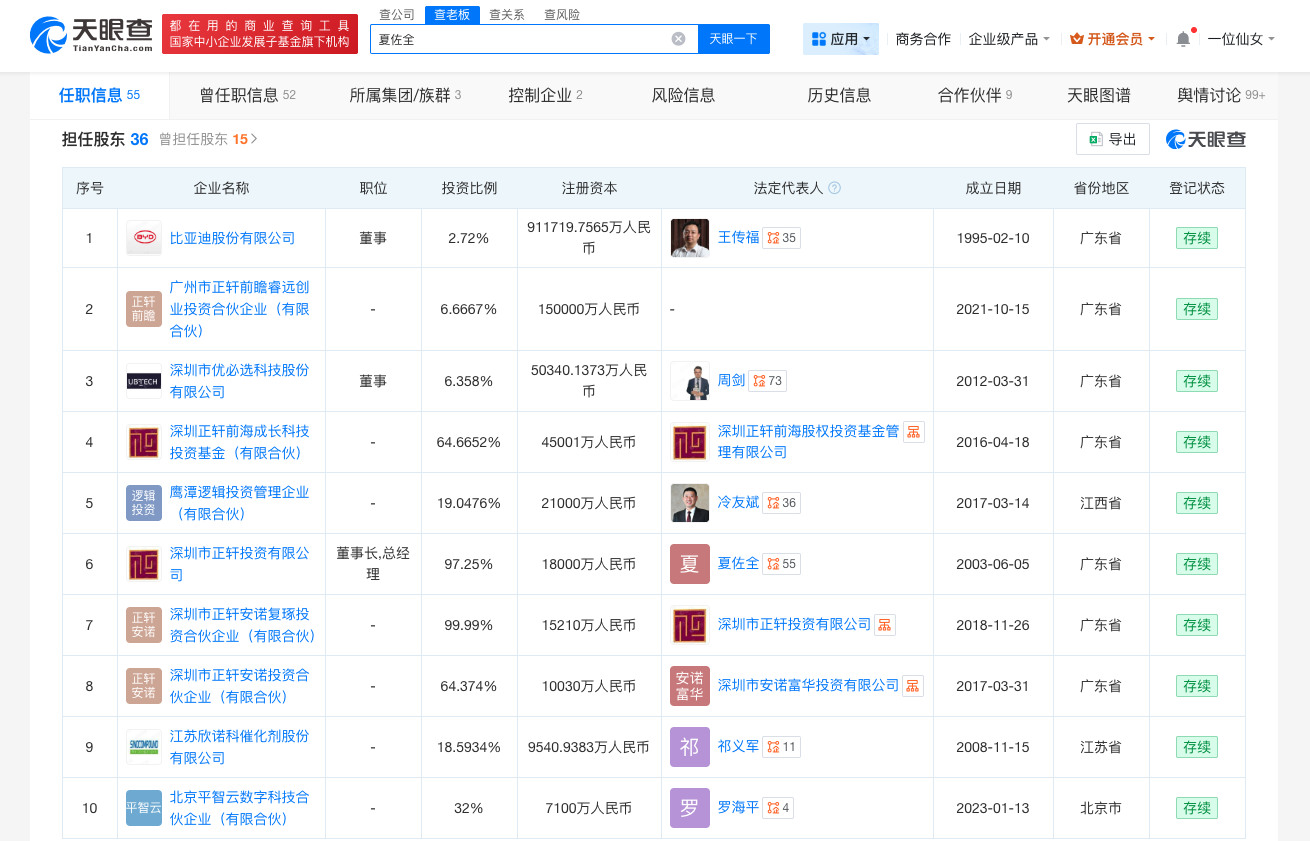Click legal representative 王传福 link
This screenshot has height=841, width=1310.
(x=739, y=238)
